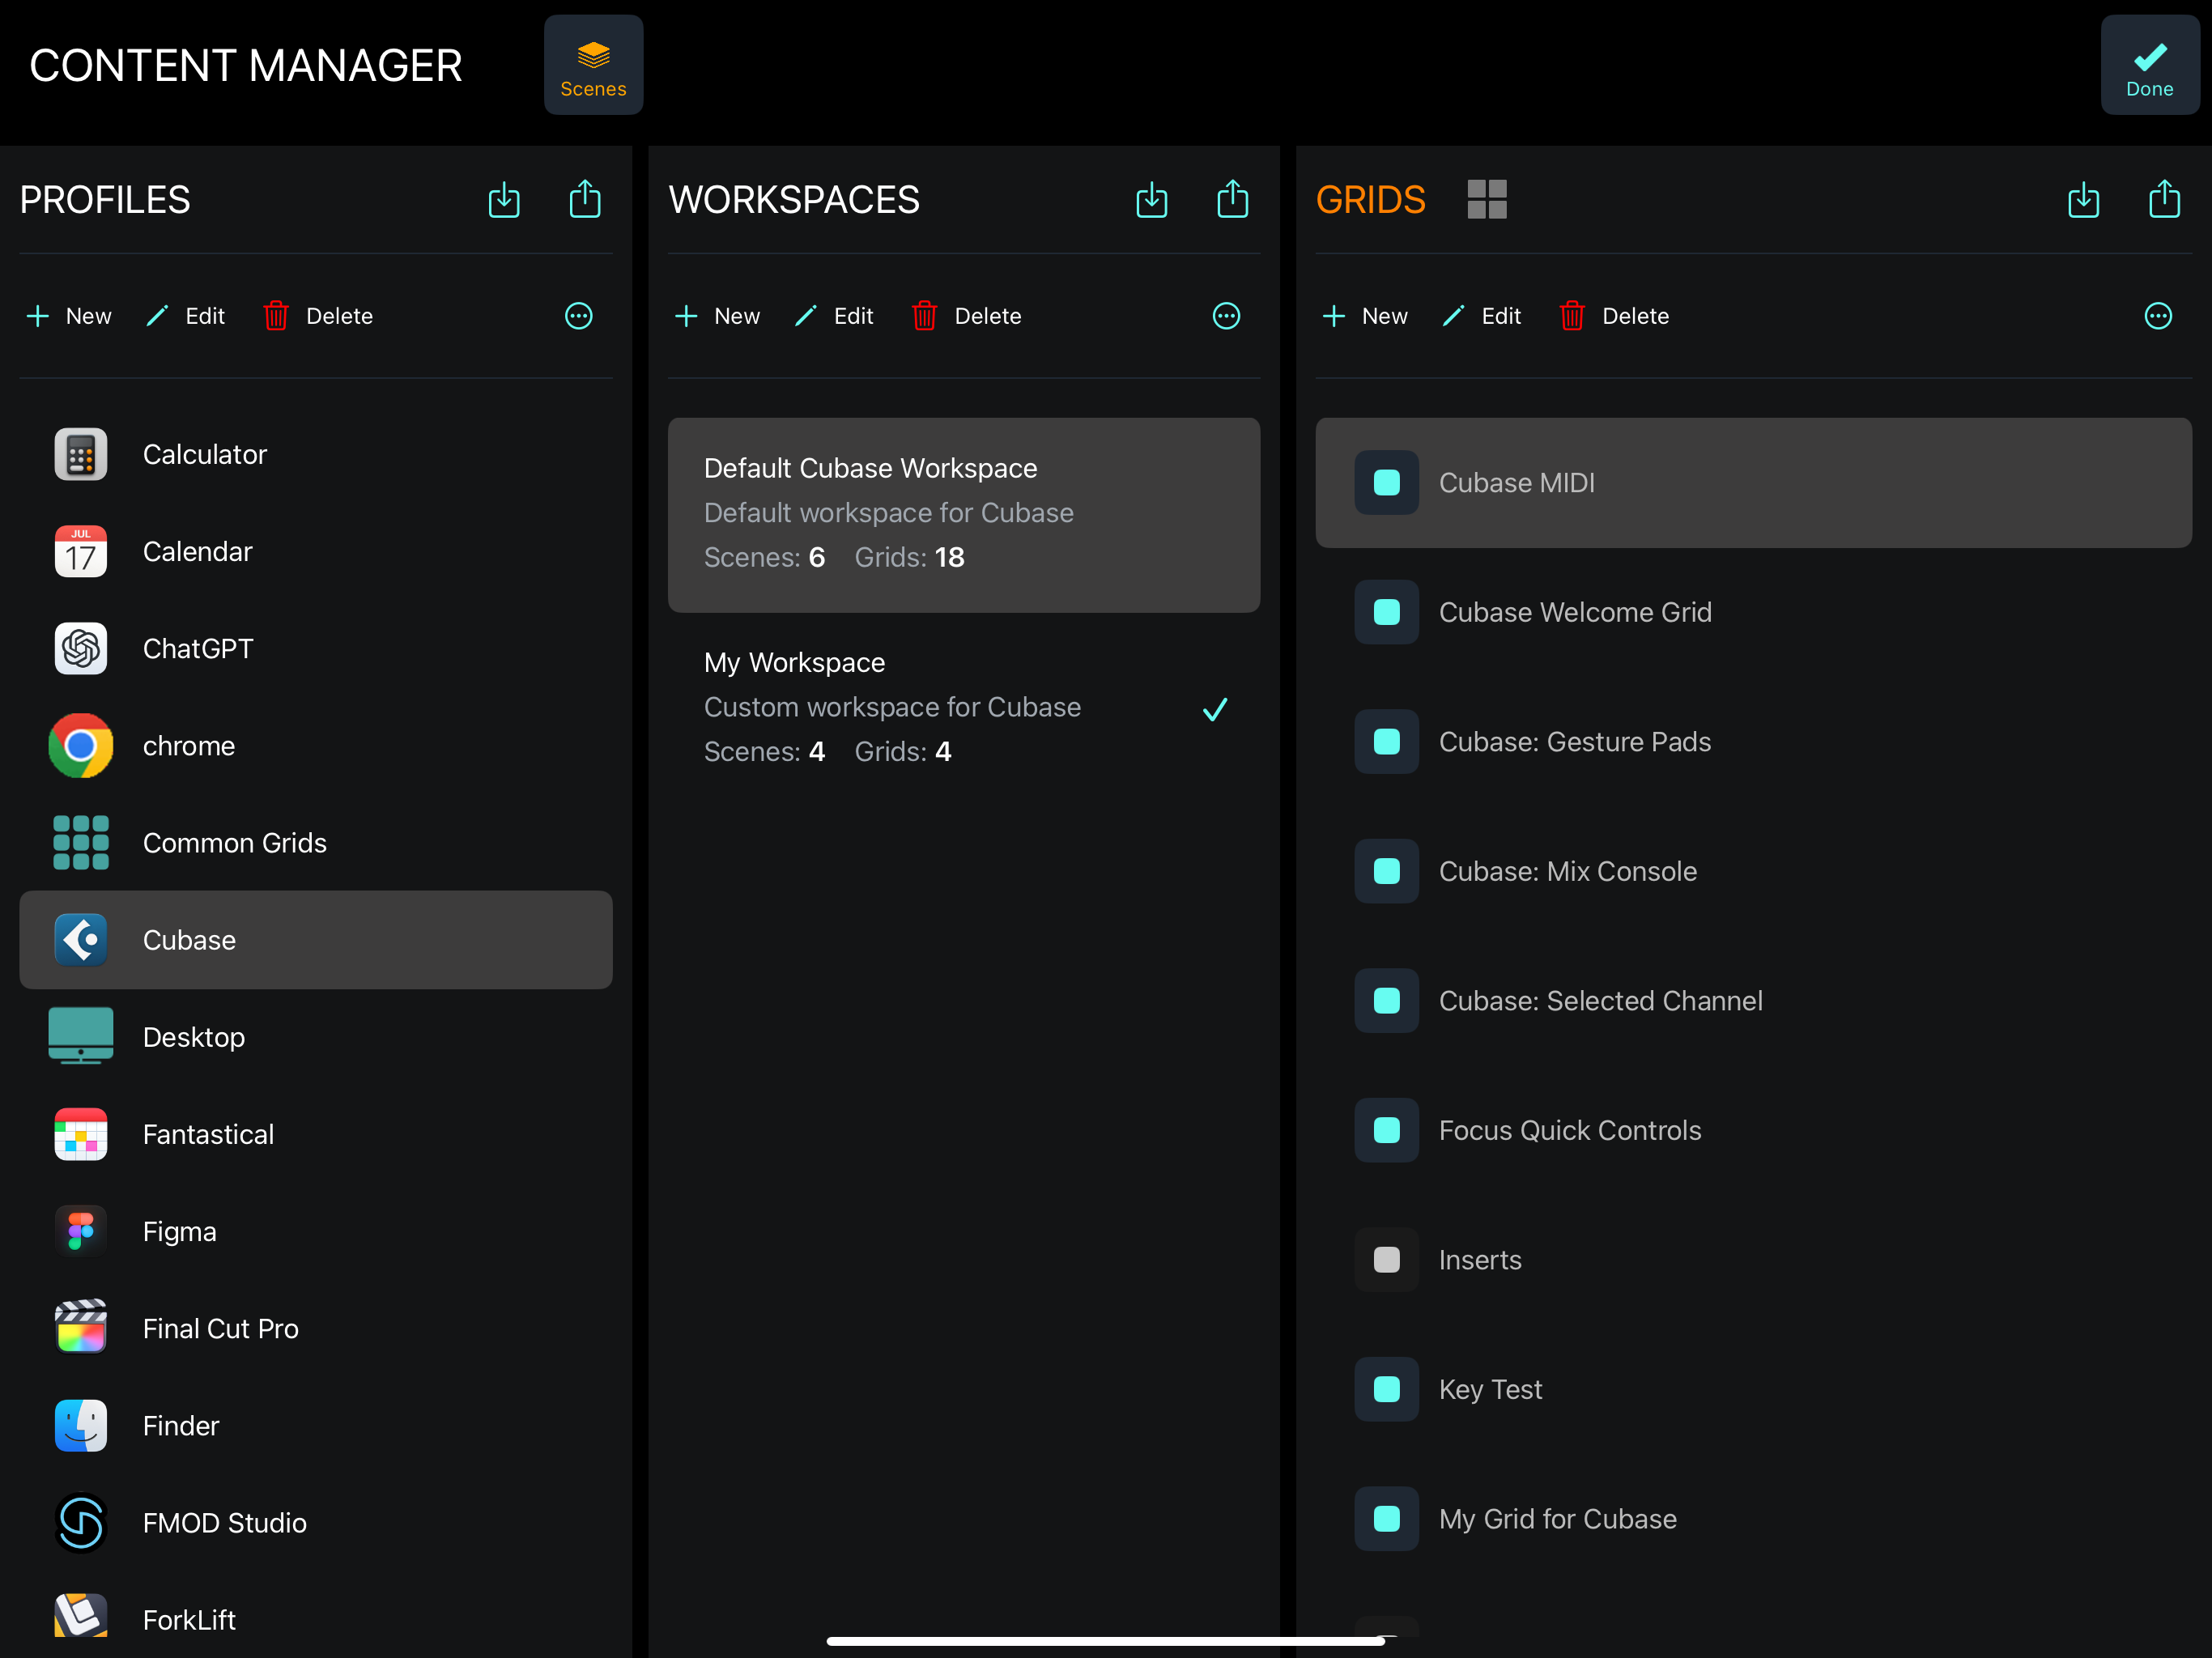Viewport: 2212px width, 1658px height.
Task: Click the Workspaces share icon
Action: point(1232,199)
